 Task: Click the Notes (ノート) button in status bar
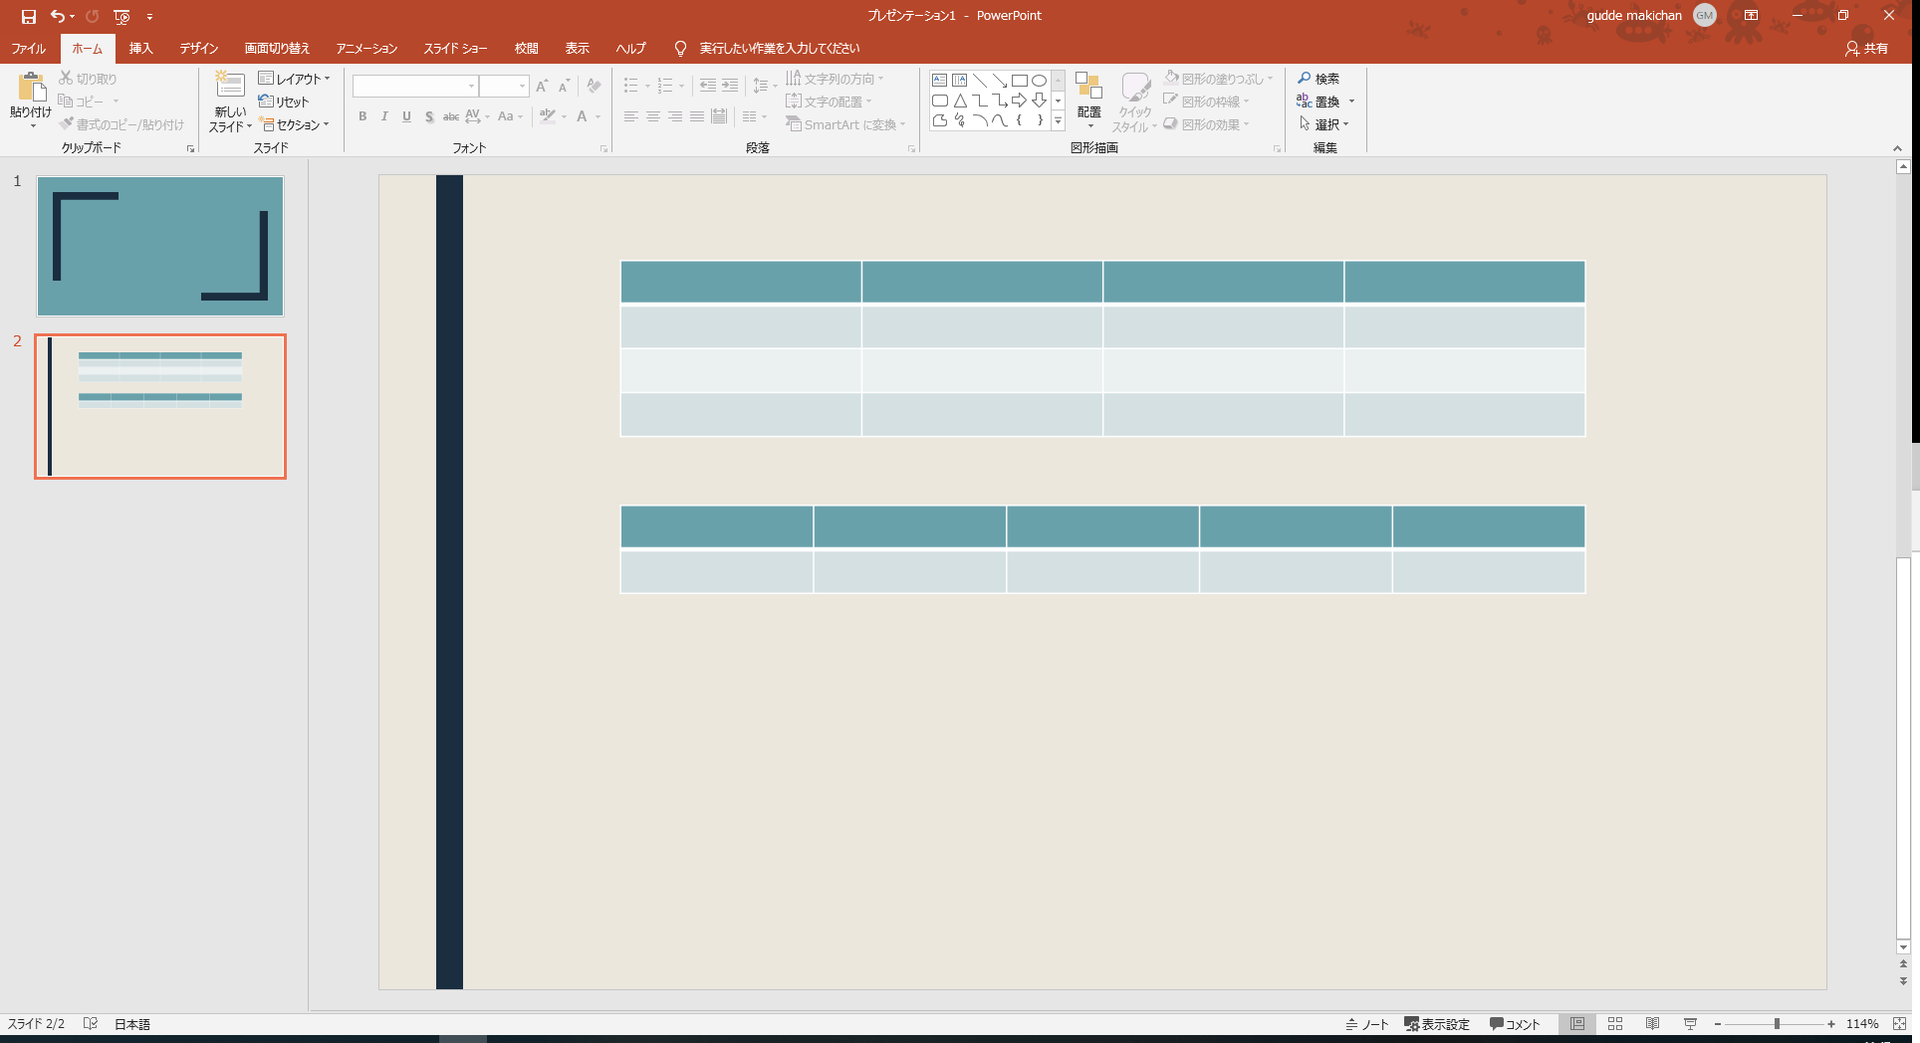tap(1368, 1024)
